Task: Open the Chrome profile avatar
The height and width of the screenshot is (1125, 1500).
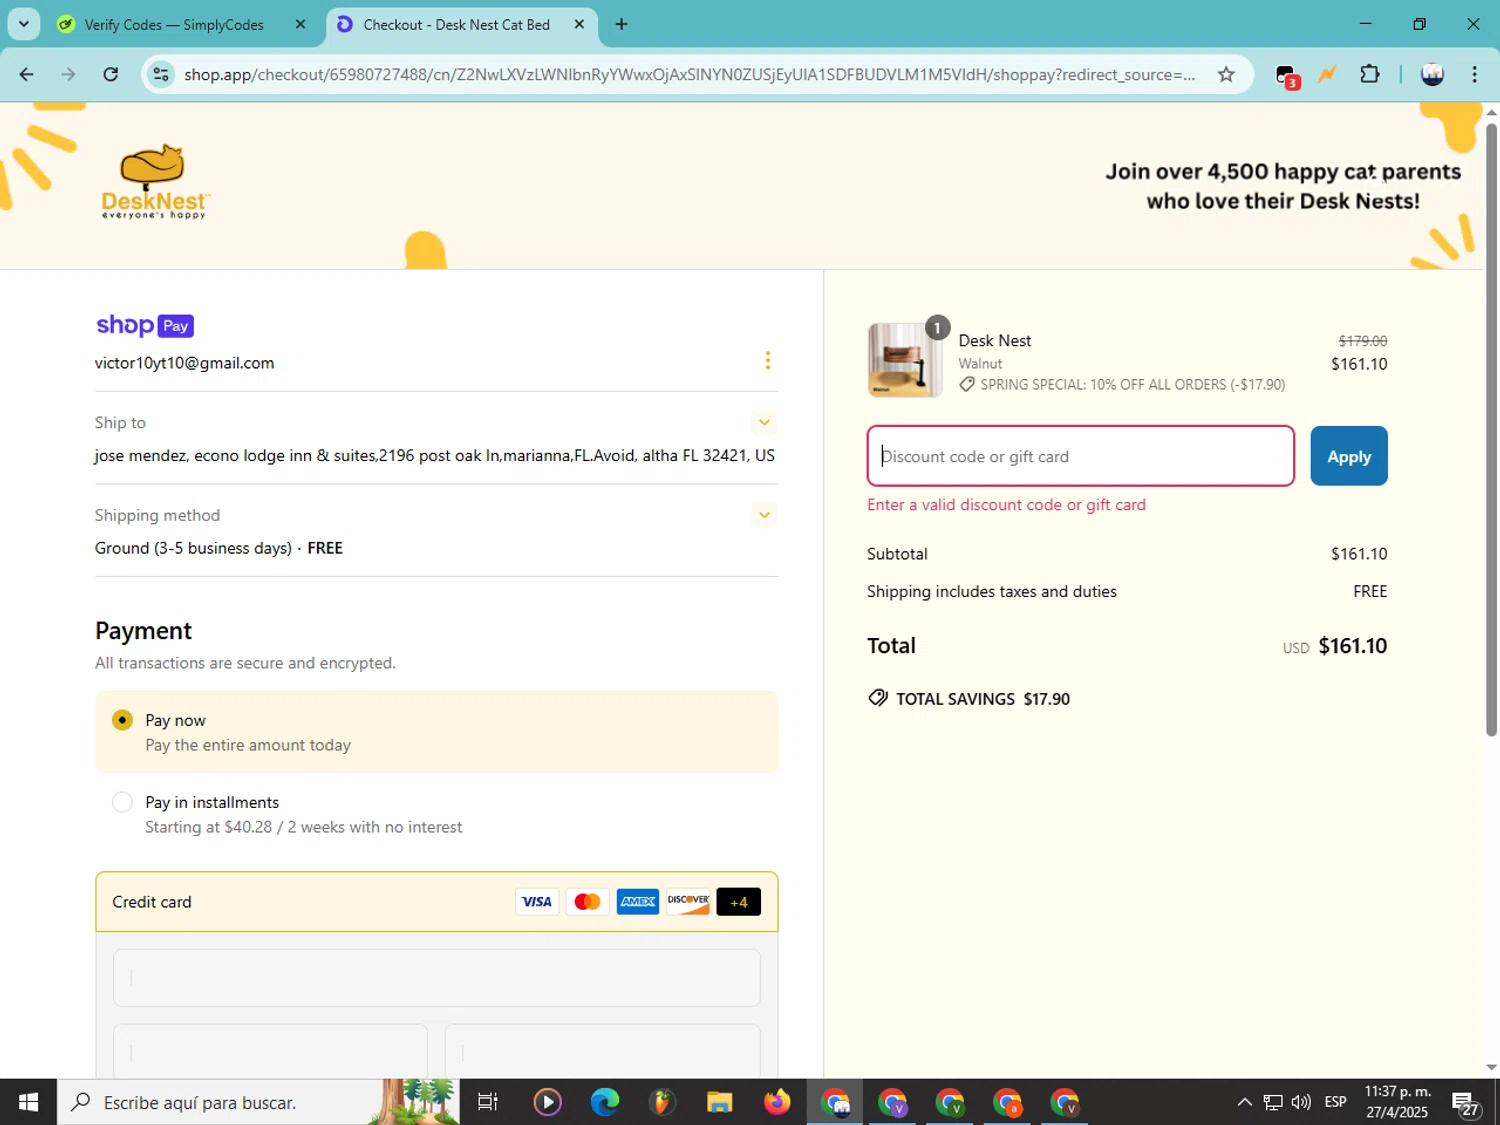Action: pos(1432,74)
